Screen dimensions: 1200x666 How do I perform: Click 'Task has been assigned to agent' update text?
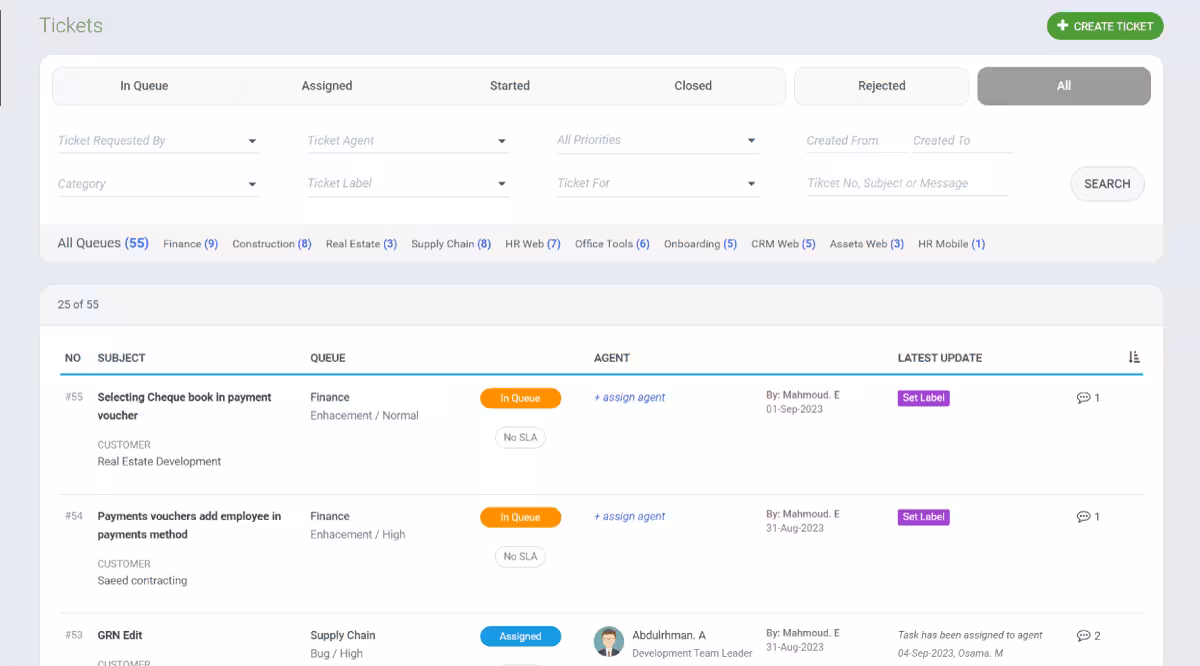[x=970, y=635]
